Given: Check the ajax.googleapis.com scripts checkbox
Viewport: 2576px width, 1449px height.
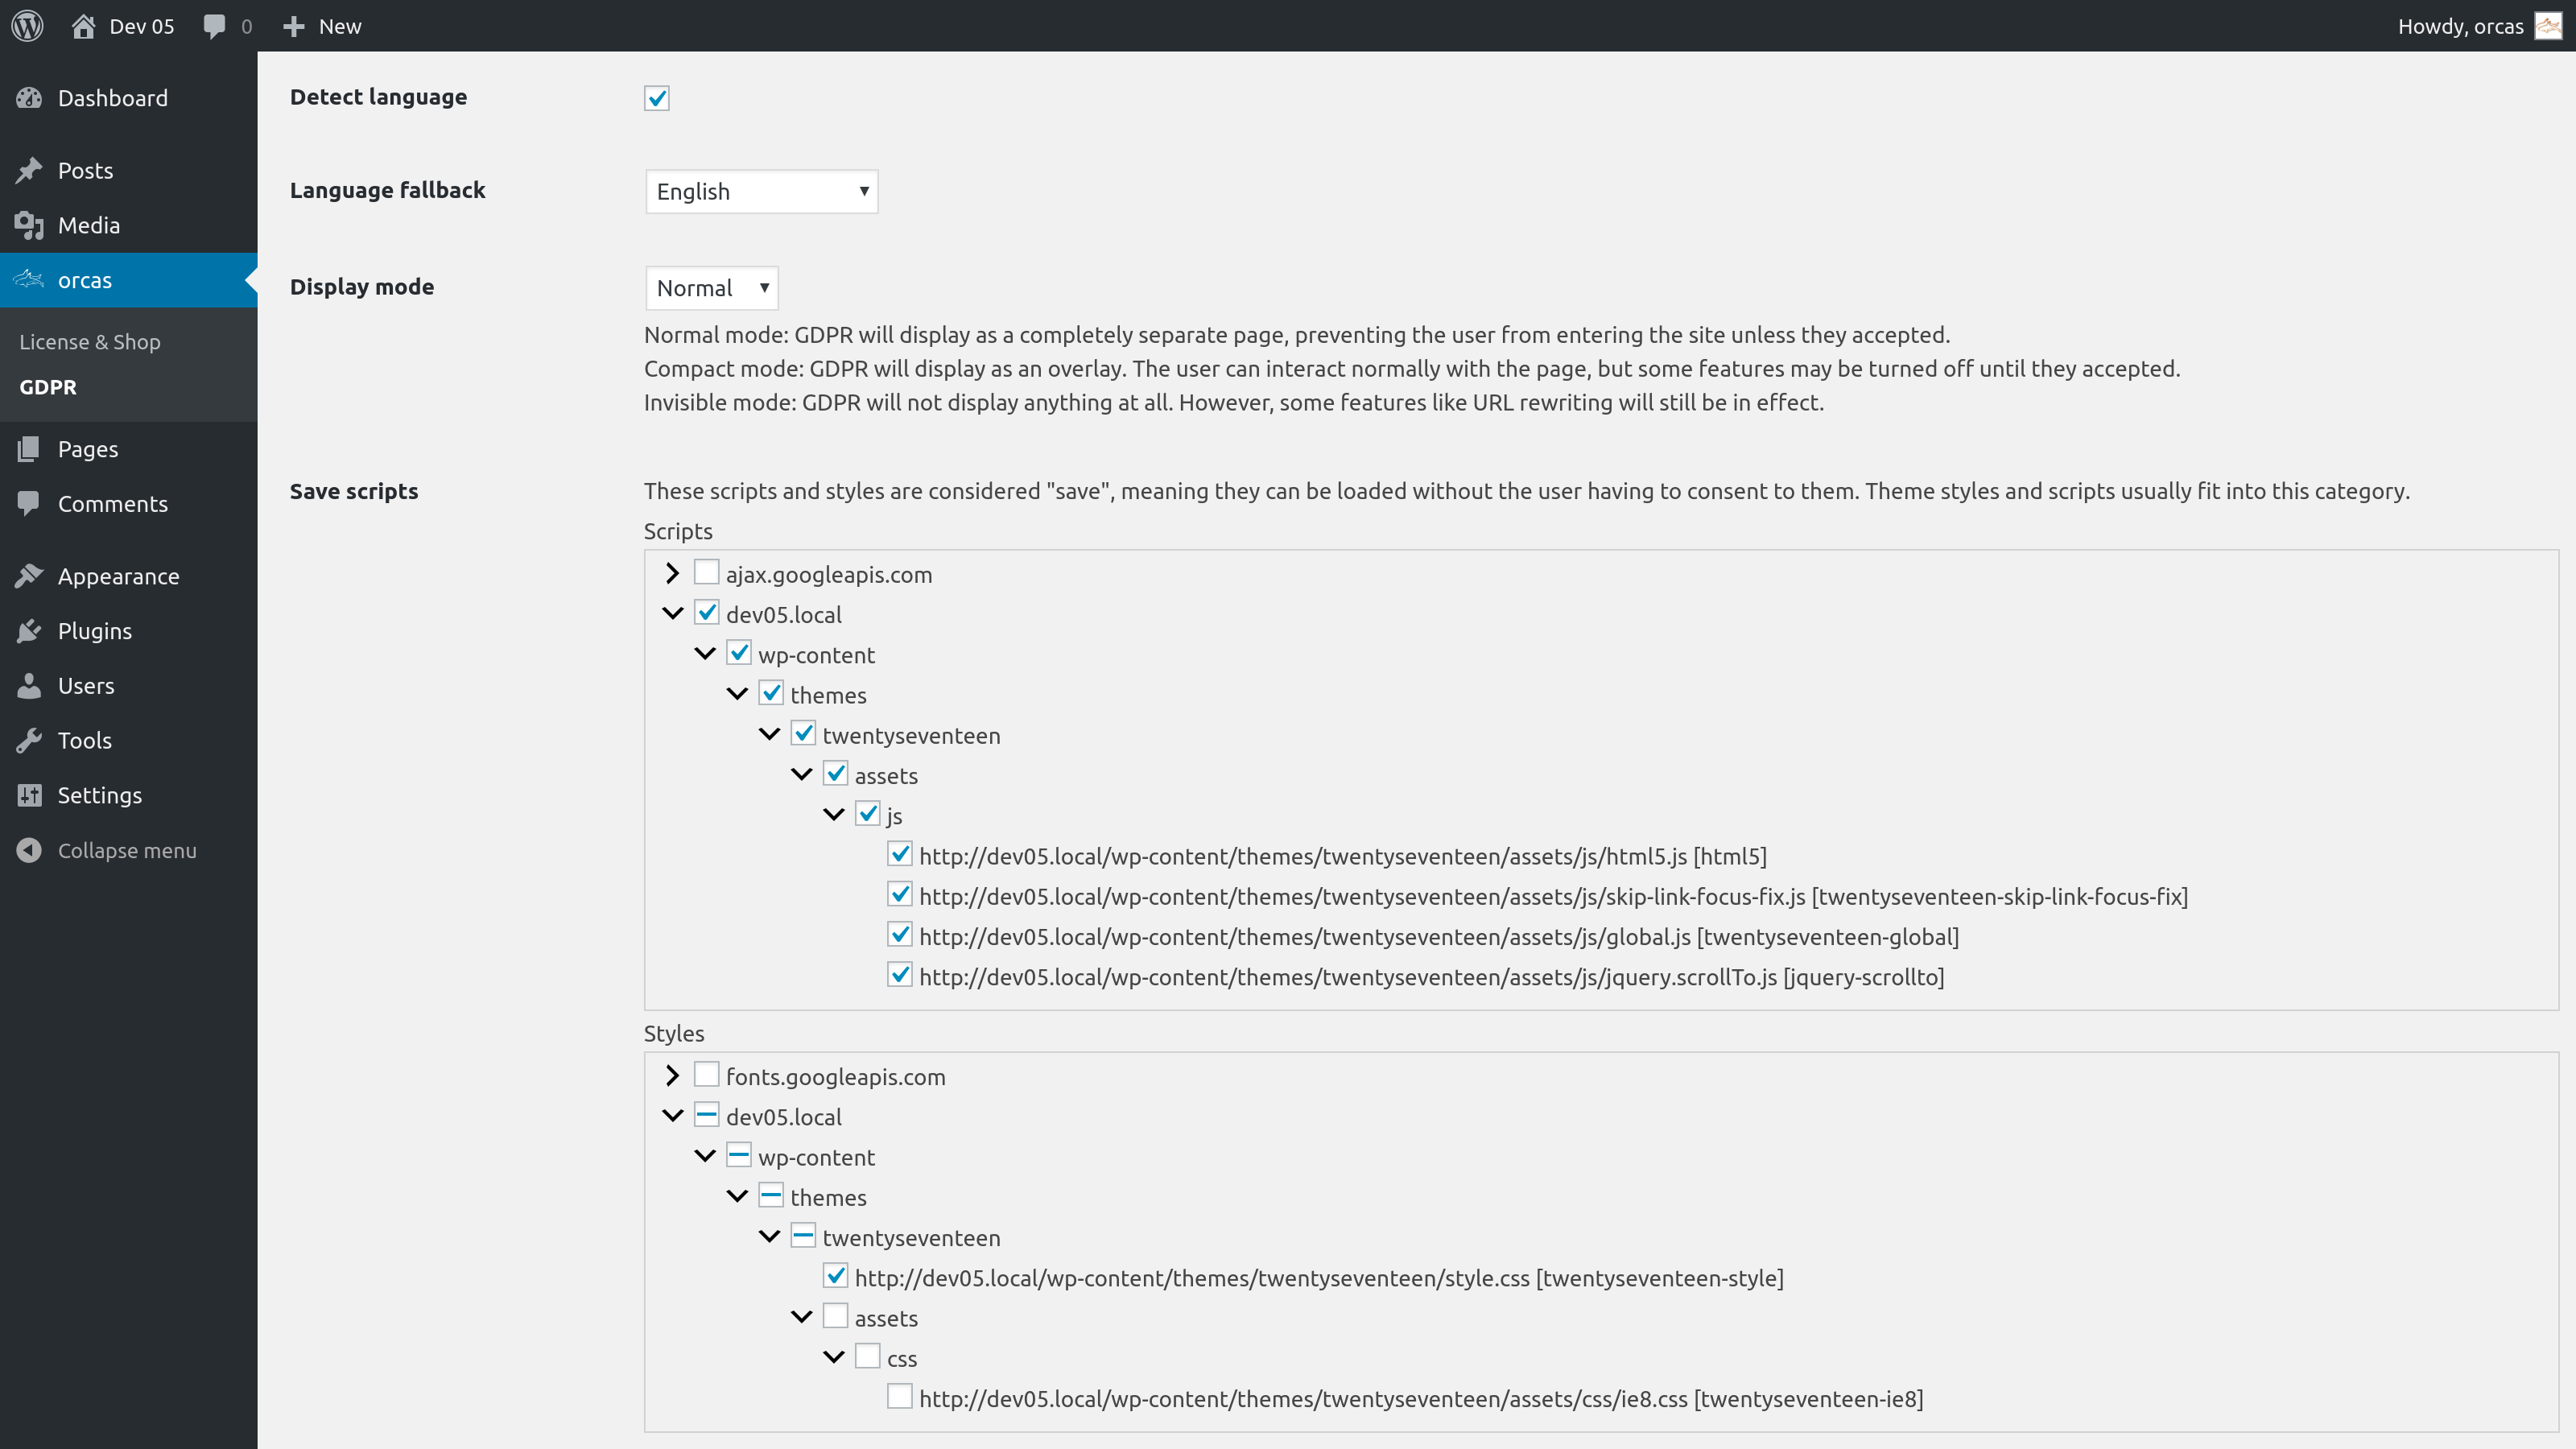Looking at the screenshot, I should point(706,573).
